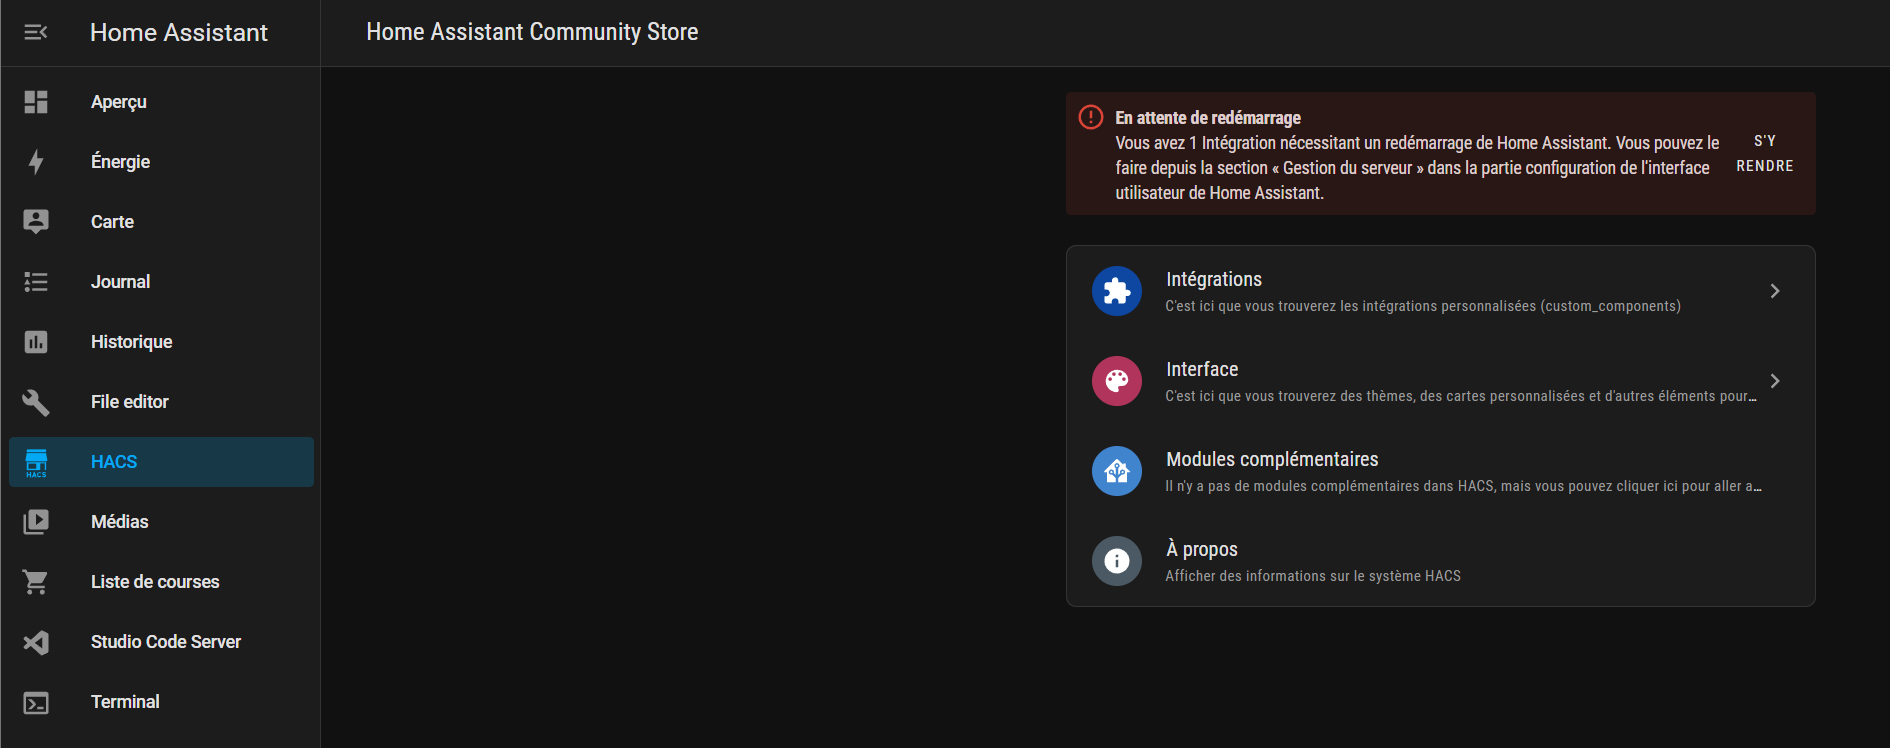
Task: Click the Historique chart icon
Action: point(36,342)
